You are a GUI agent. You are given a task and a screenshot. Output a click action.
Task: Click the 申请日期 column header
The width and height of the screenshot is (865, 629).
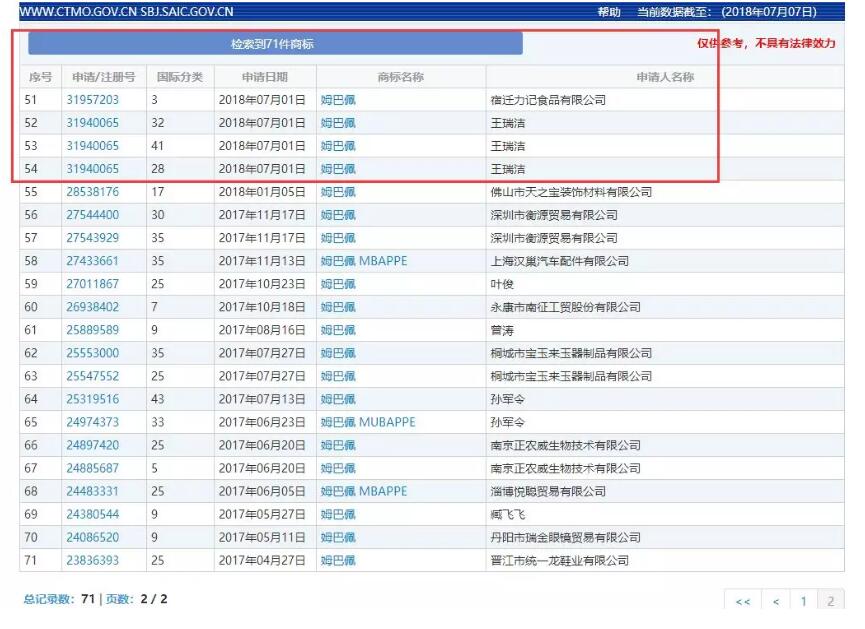[265, 77]
